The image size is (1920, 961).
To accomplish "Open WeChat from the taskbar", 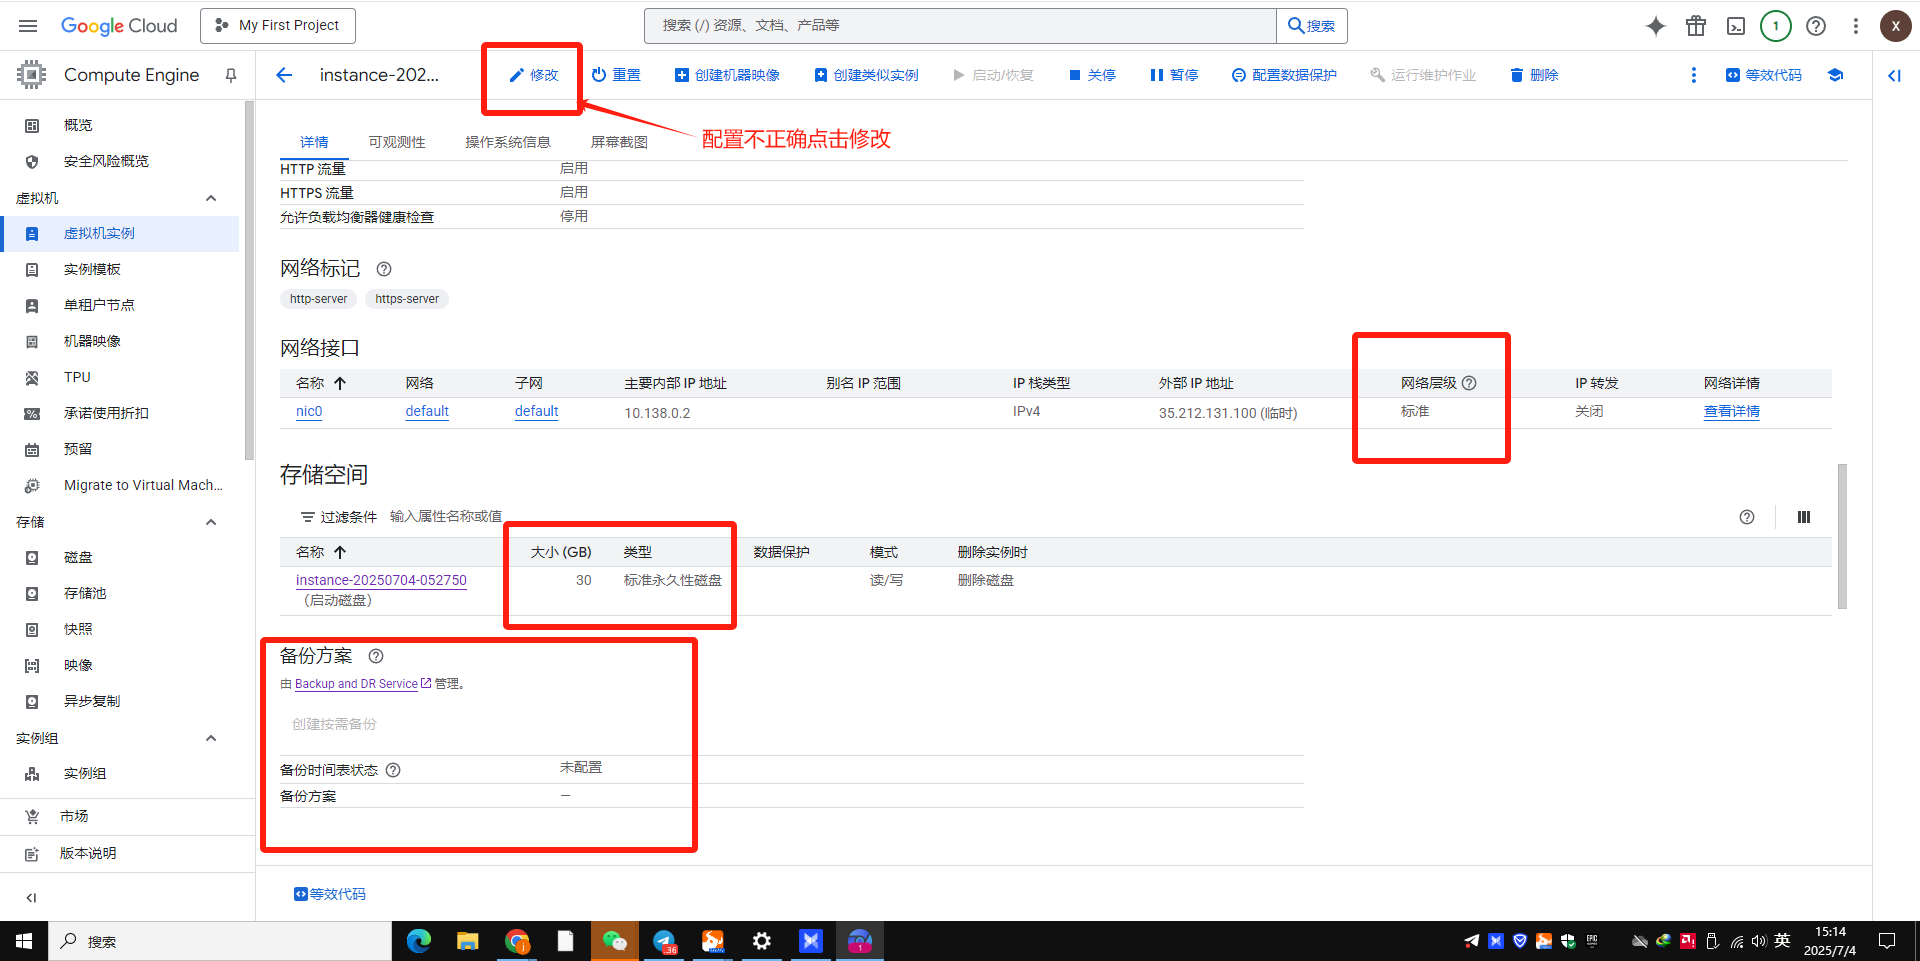I will click(x=614, y=941).
